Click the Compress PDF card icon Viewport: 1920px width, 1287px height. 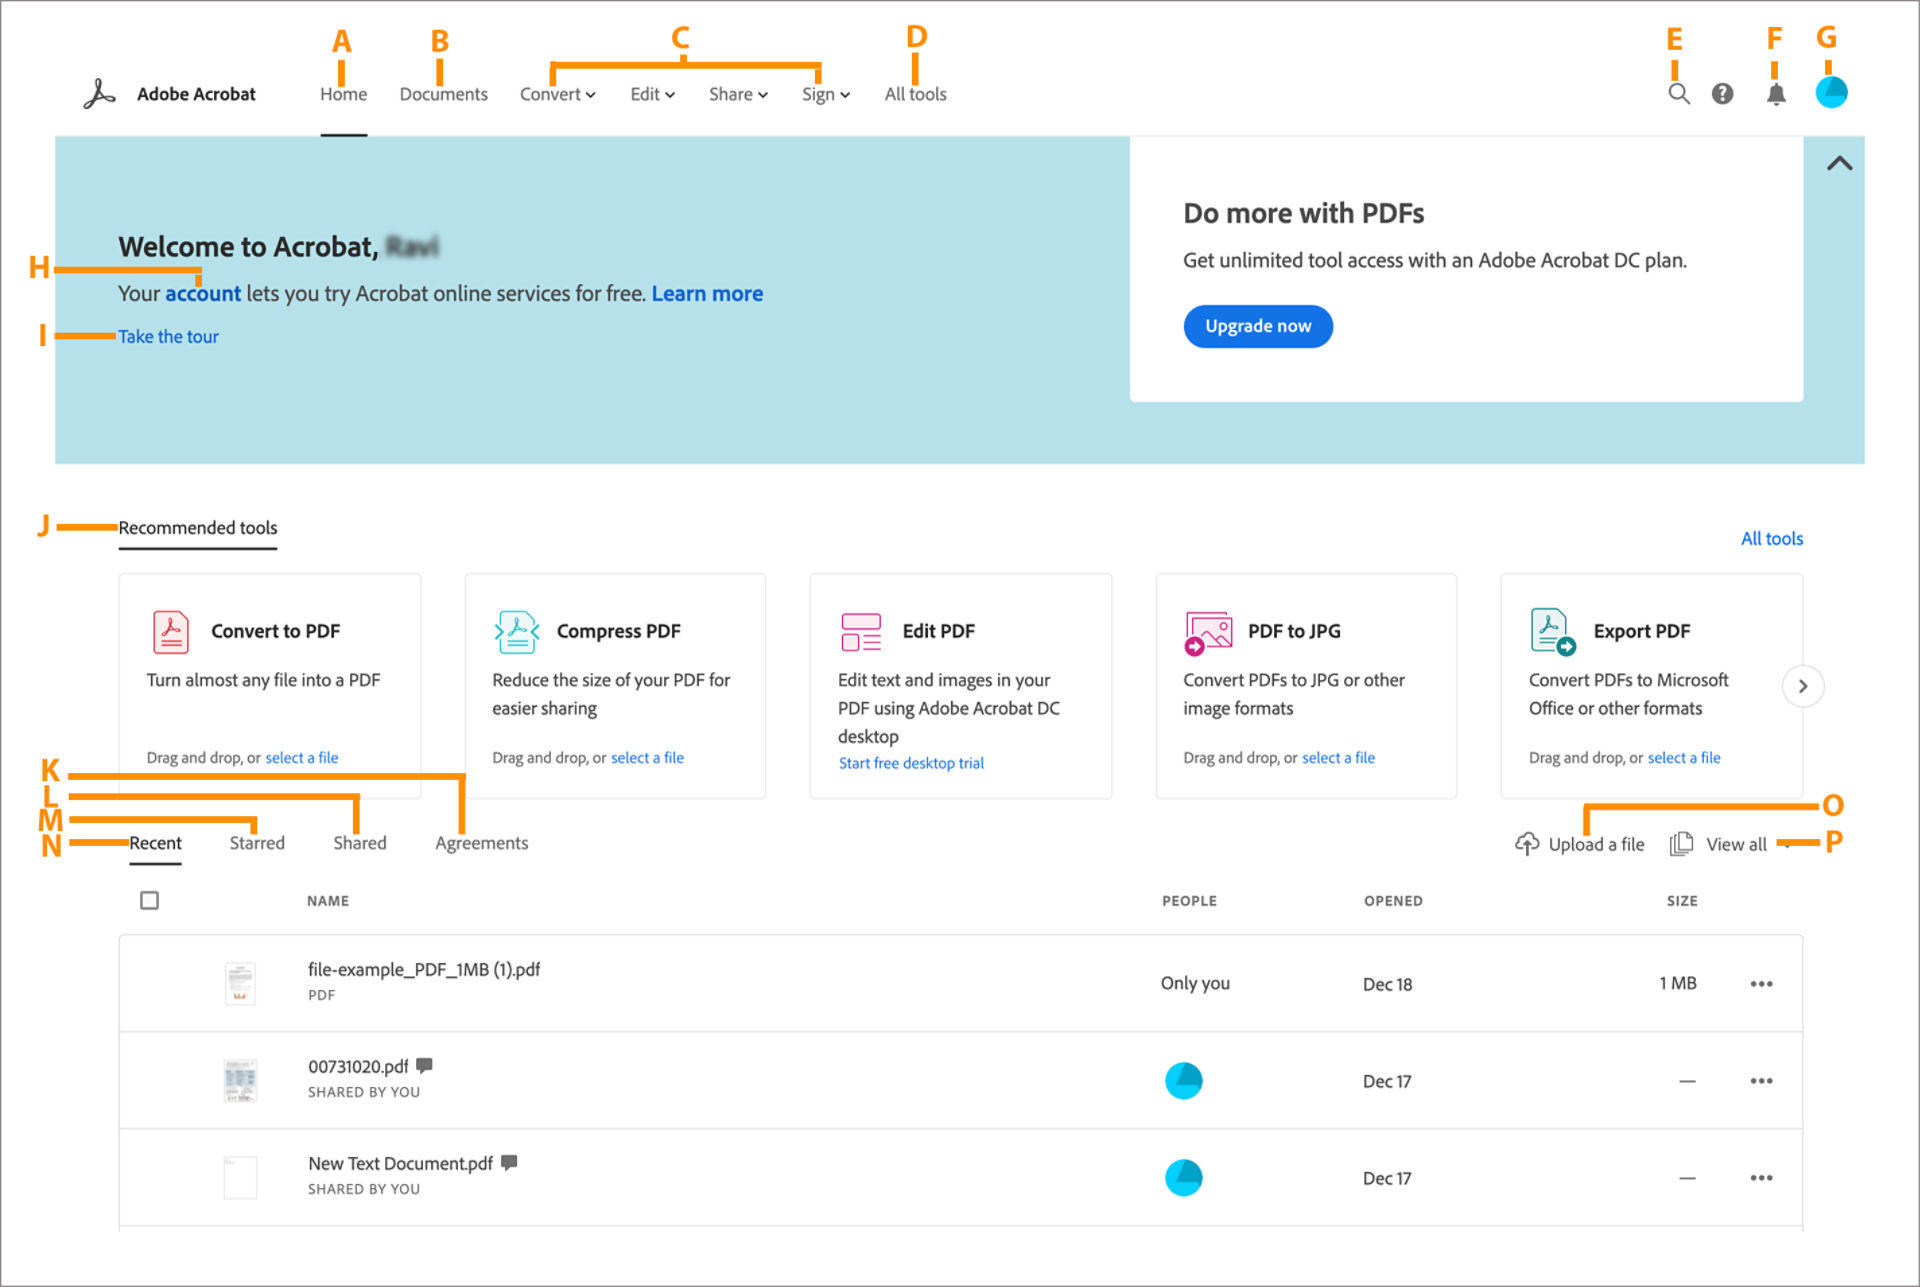pyautogui.click(x=517, y=632)
